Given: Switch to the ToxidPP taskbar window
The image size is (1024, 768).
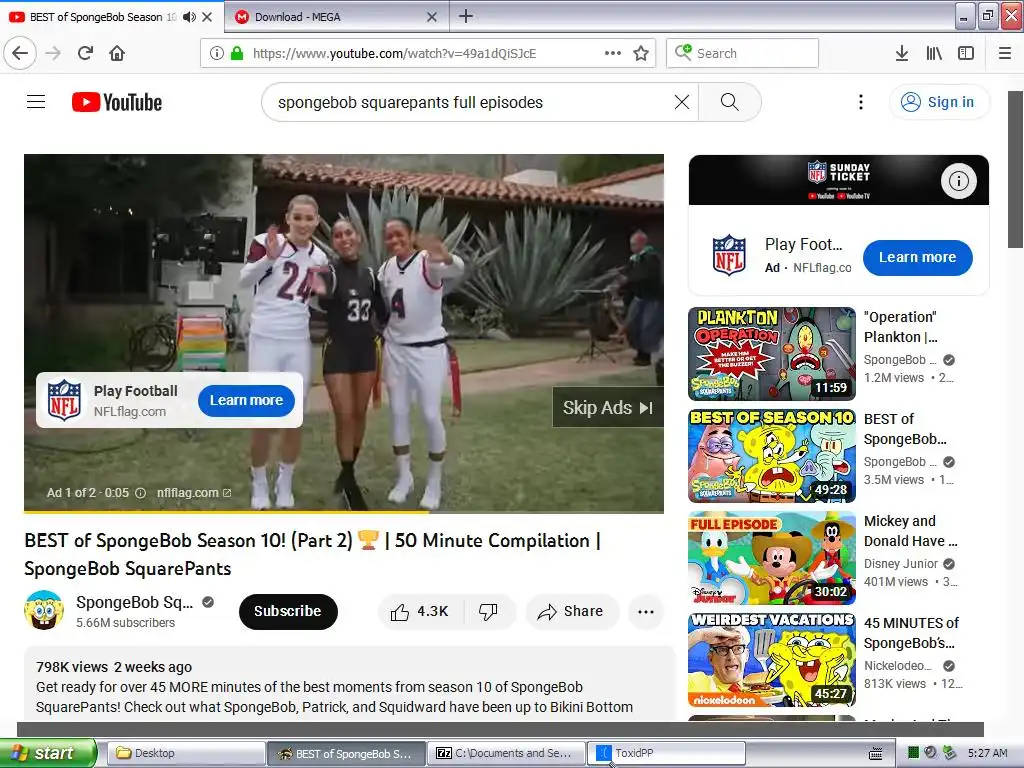Looking at the screenshot, I should [x=666, y=753].
